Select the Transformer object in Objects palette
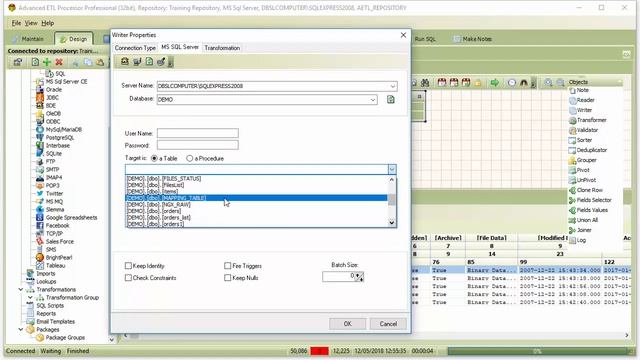Viewport: 640px width, 360px height. pyautogui.click(x=588, y=120)
